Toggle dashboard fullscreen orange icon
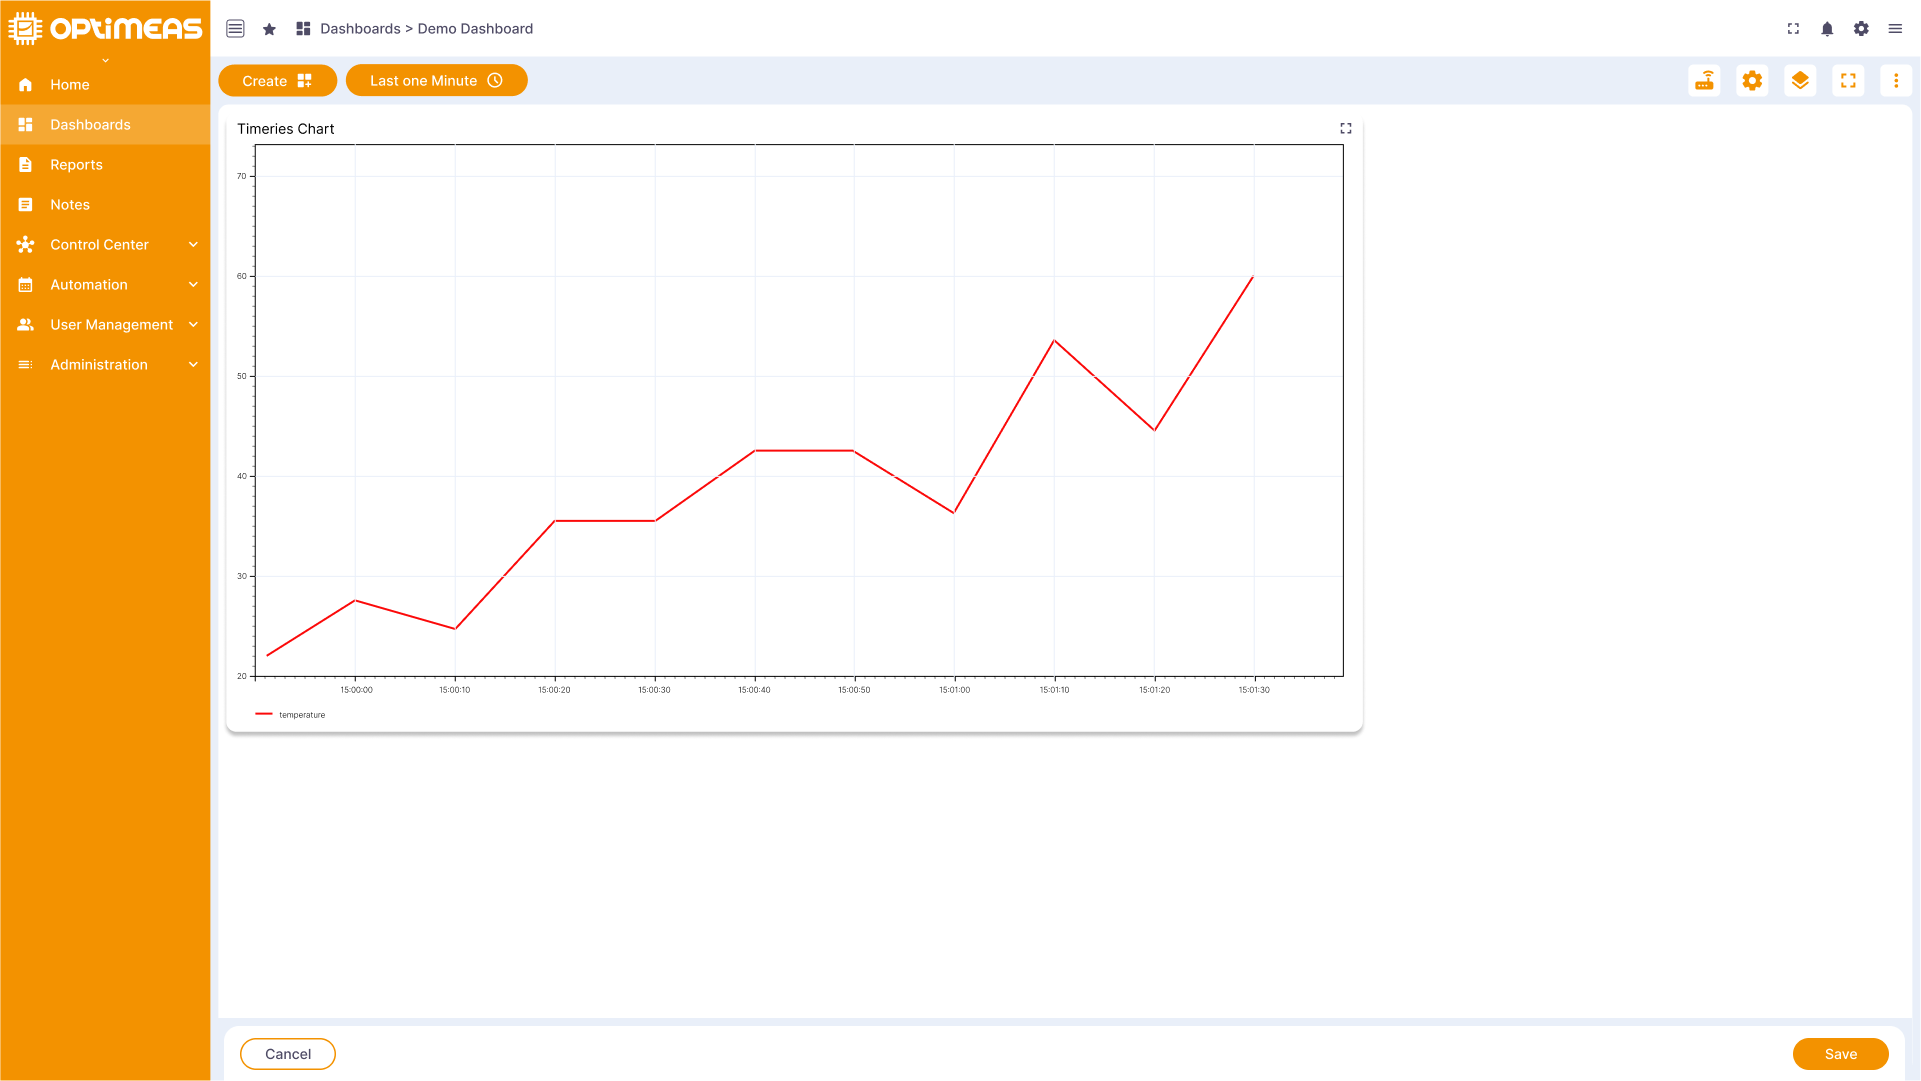Viewport: 1921px width, 1081px height. coord(1848,81)
